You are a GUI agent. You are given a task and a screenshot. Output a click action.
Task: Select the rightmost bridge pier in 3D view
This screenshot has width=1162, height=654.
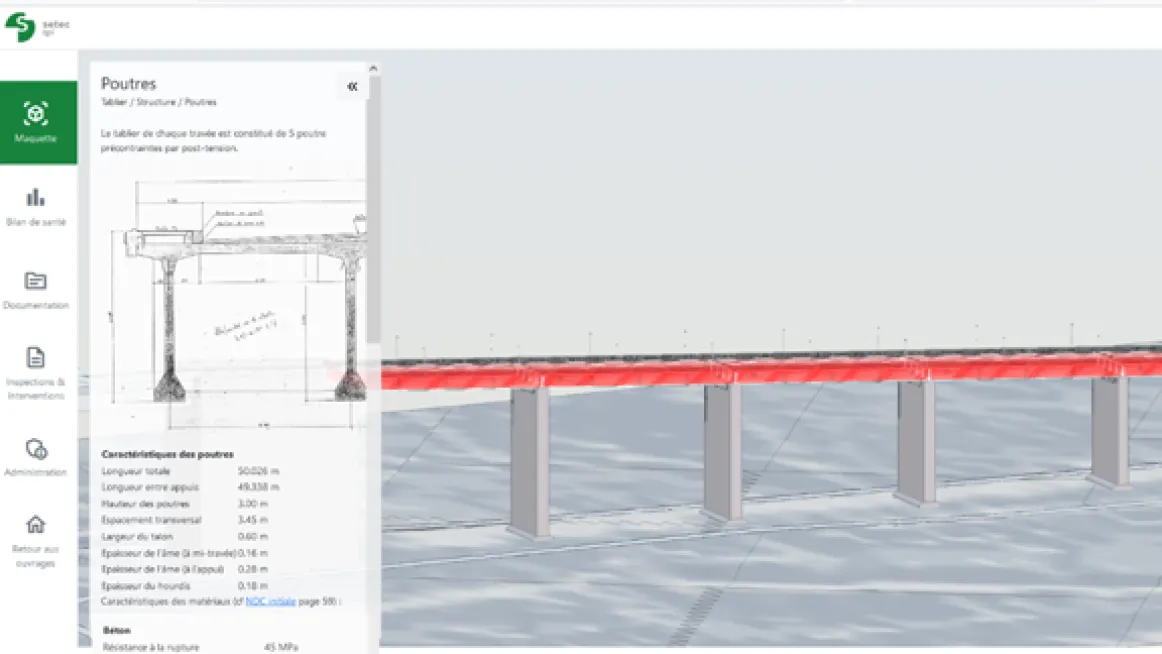coord(1109,430)
